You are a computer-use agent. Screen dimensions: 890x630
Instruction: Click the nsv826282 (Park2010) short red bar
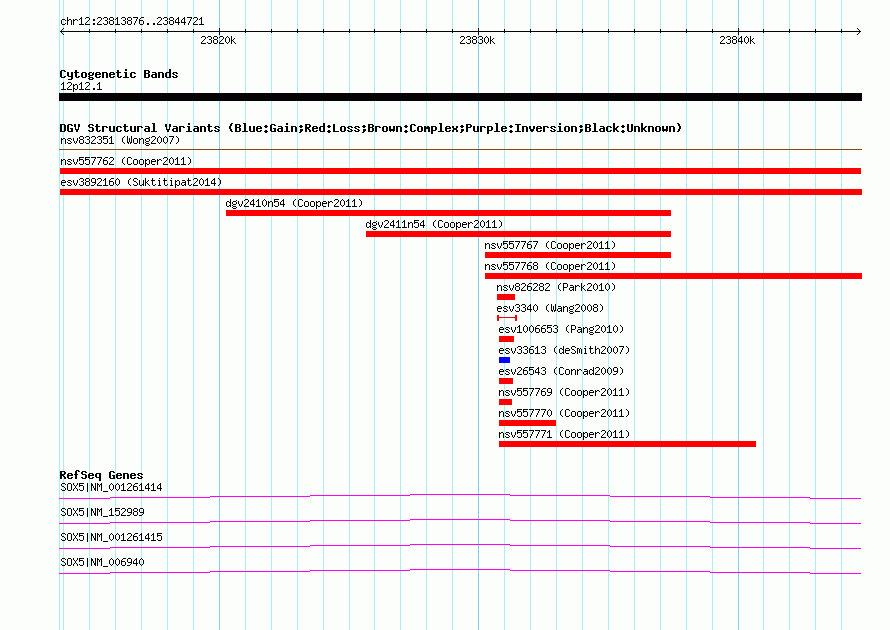tap(506, 297)
